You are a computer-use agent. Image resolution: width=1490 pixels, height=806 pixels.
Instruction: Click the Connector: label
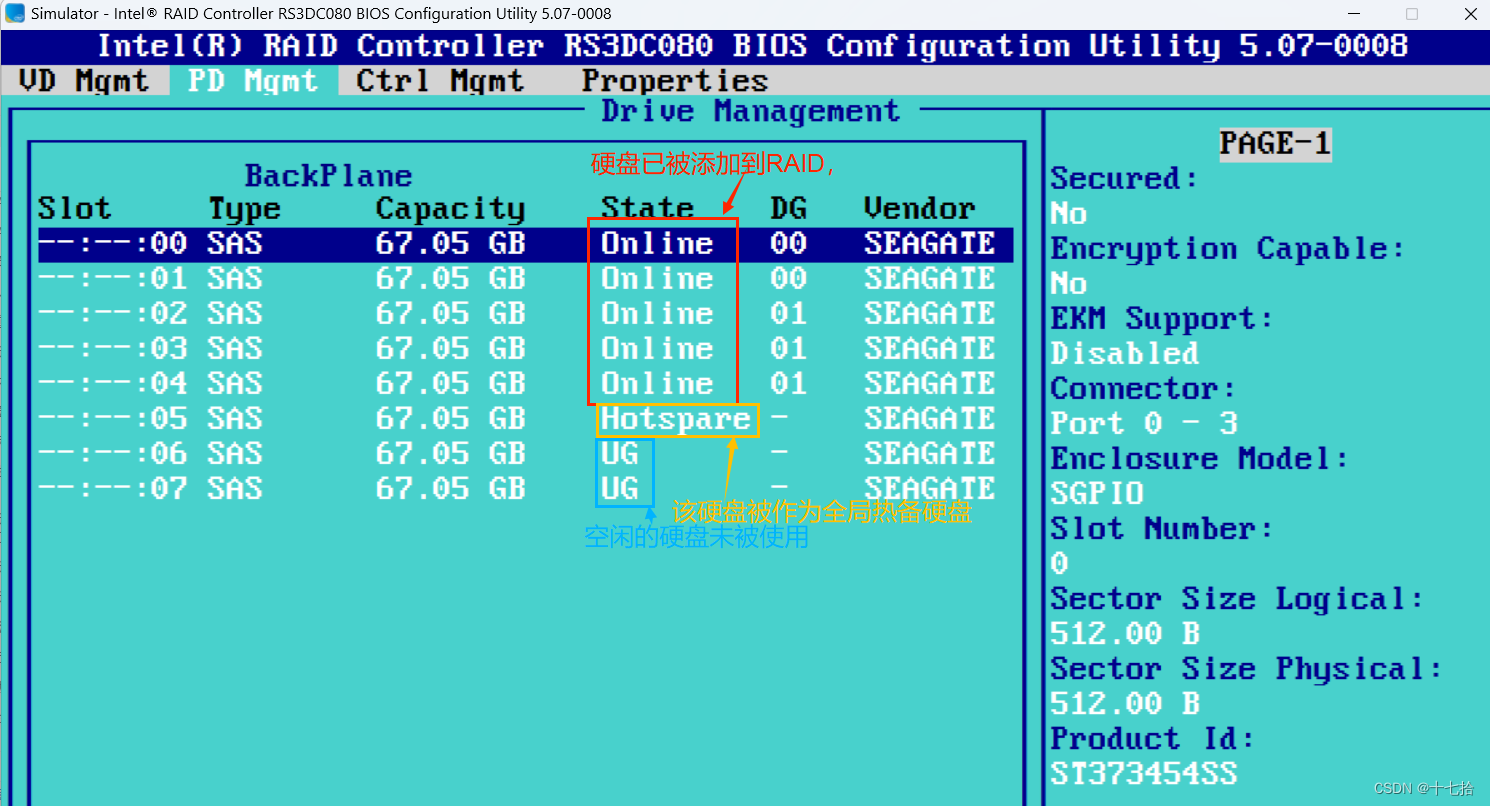pyautogui.click(x=1143, y=389)
